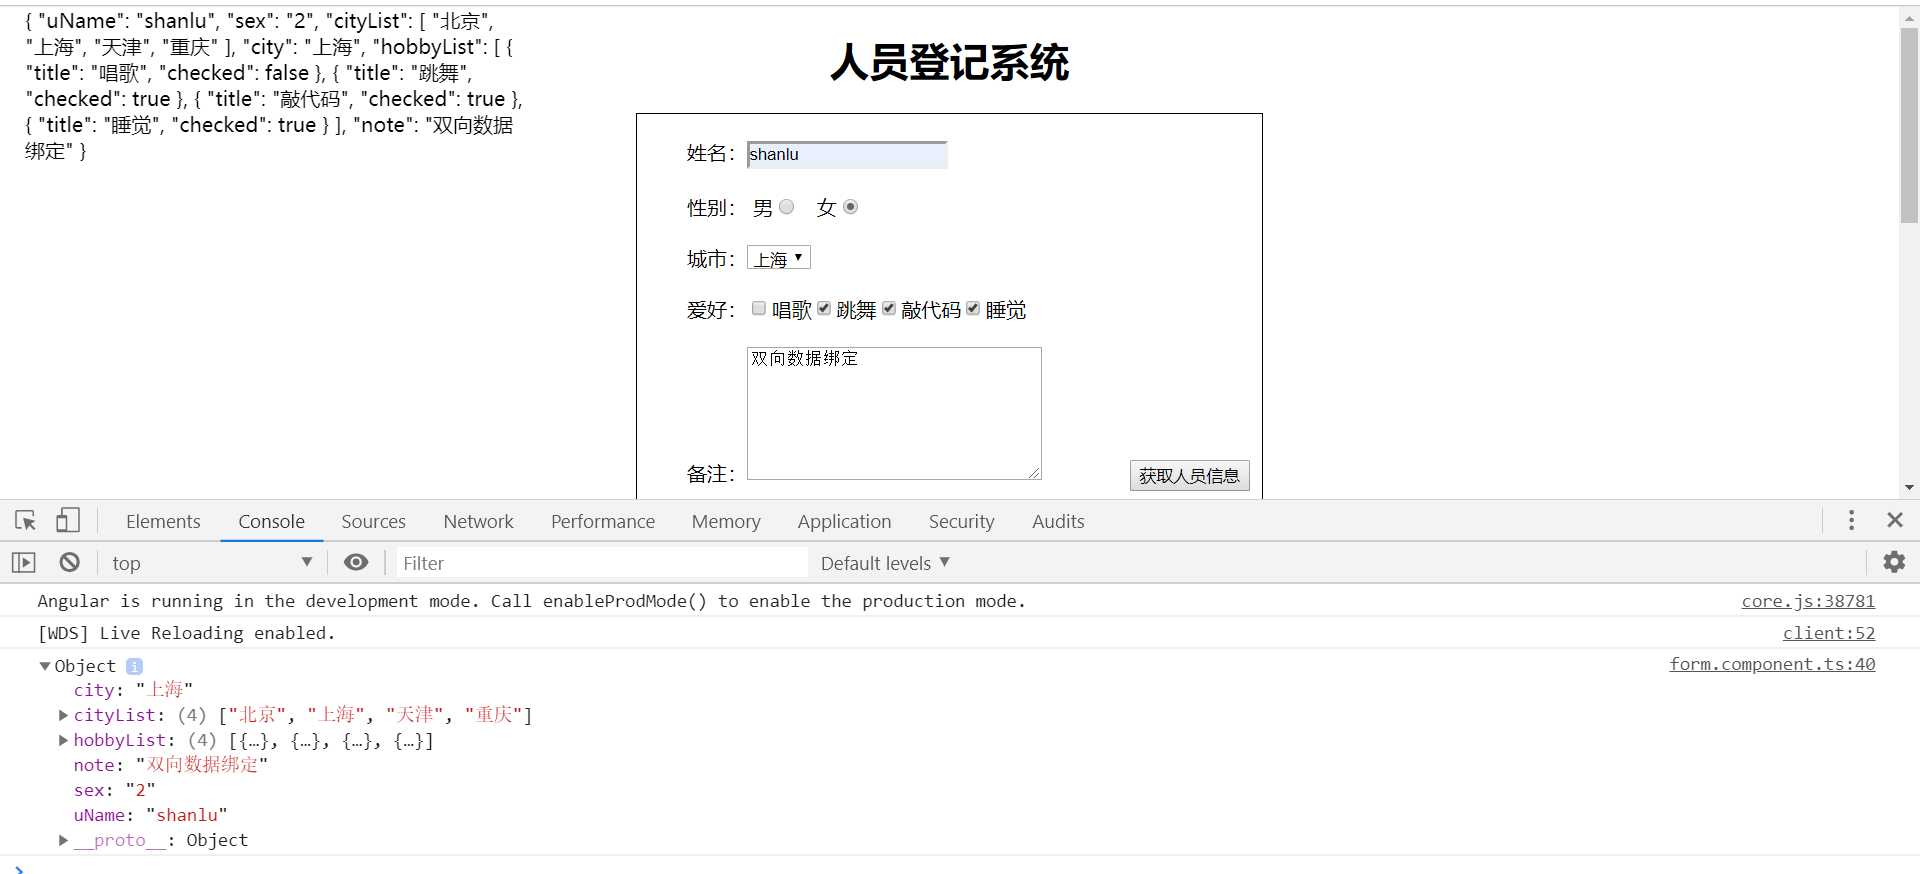Click the console input prompt arrow

click(19, 869)
